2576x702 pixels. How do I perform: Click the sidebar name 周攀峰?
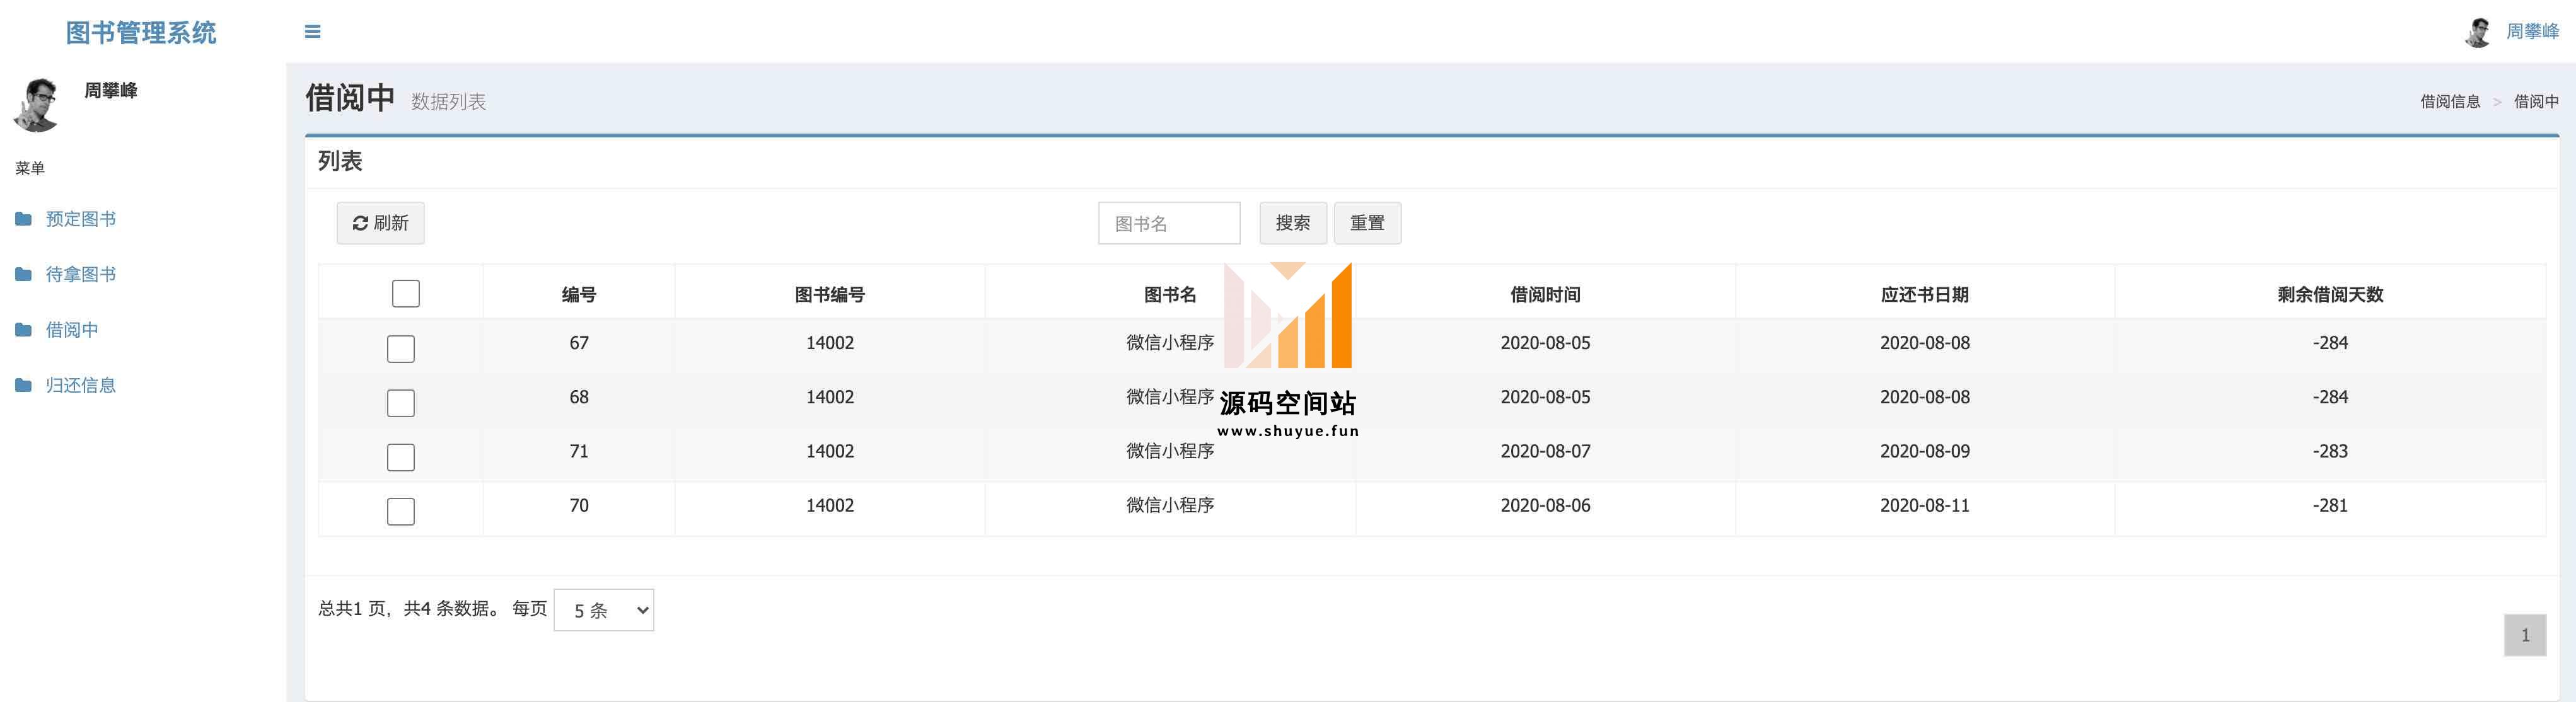point(110,90)
